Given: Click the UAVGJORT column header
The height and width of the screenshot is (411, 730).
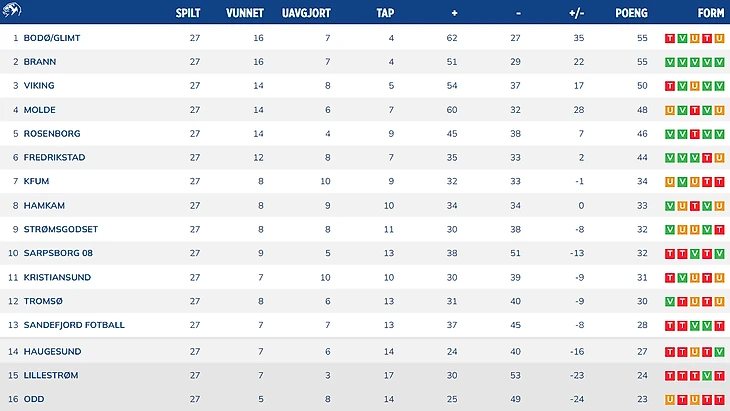Looking at the screenshot, I should [x=307, y=13].
